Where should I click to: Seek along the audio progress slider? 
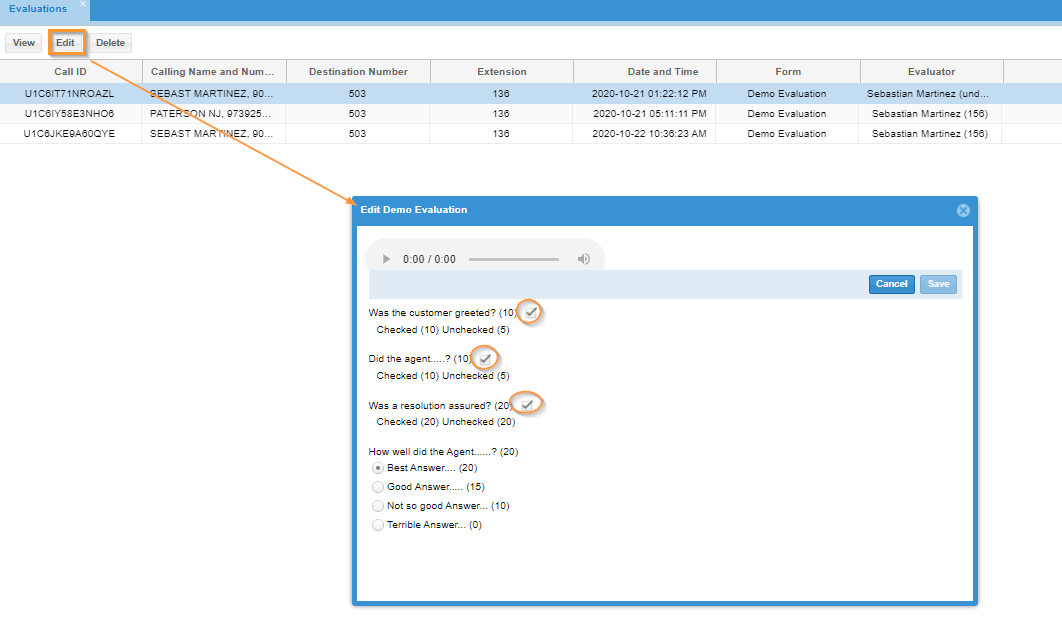[514, 259]
